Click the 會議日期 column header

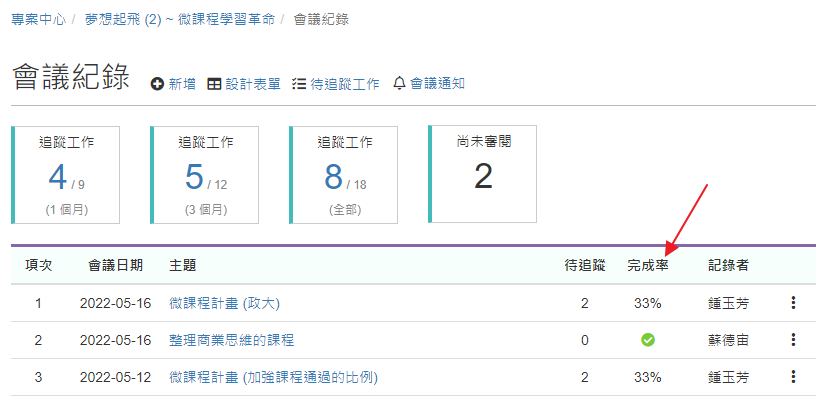(115, 266)
